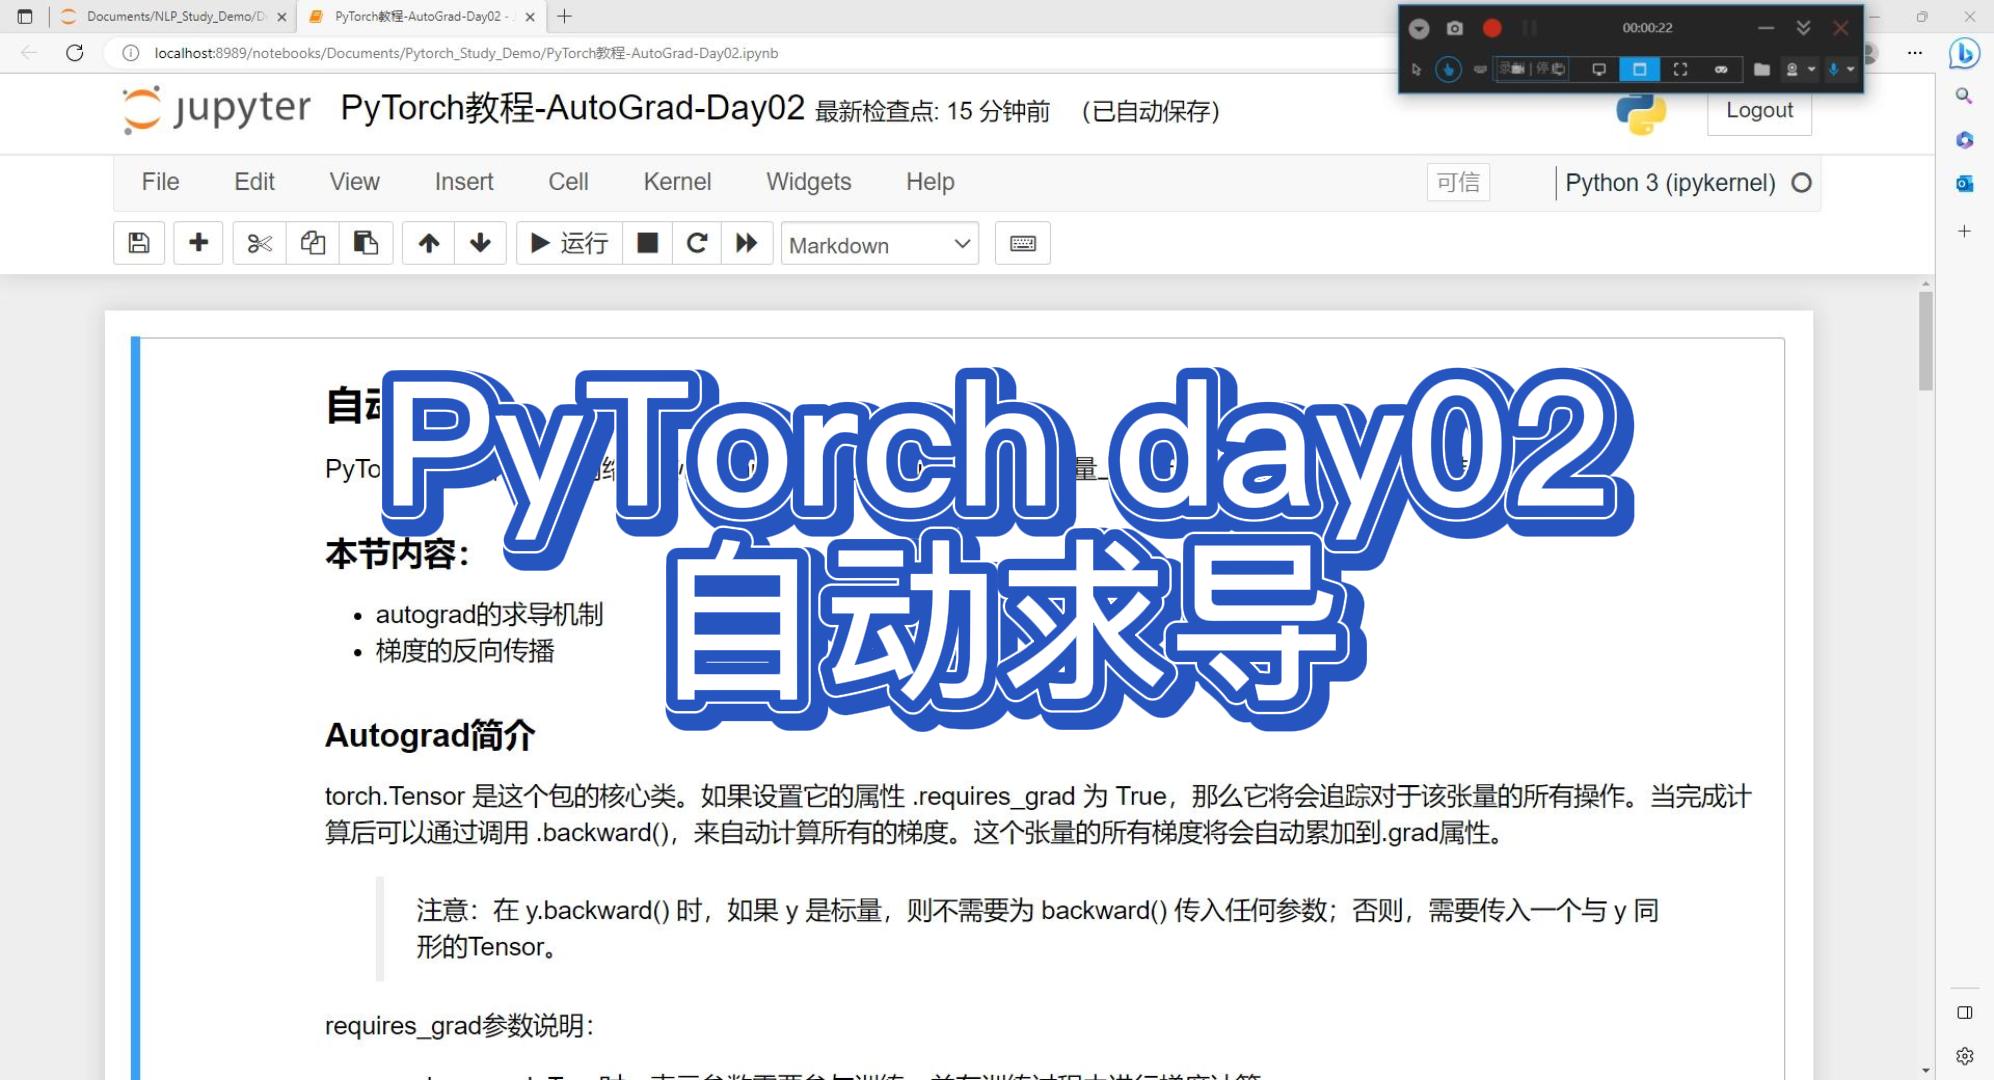Insert cell below with plus icon
Viewport: 1994px width, 1080px height.
(x=198, y=243)
